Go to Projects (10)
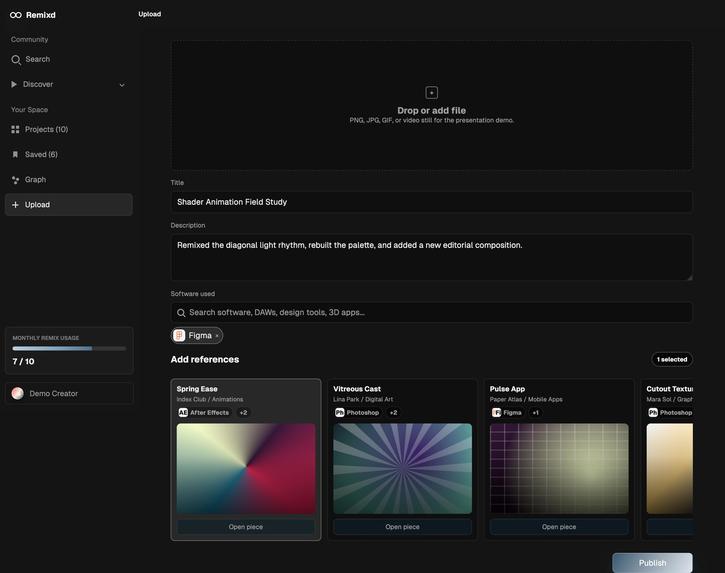725x573 pixels. (69, 129)
